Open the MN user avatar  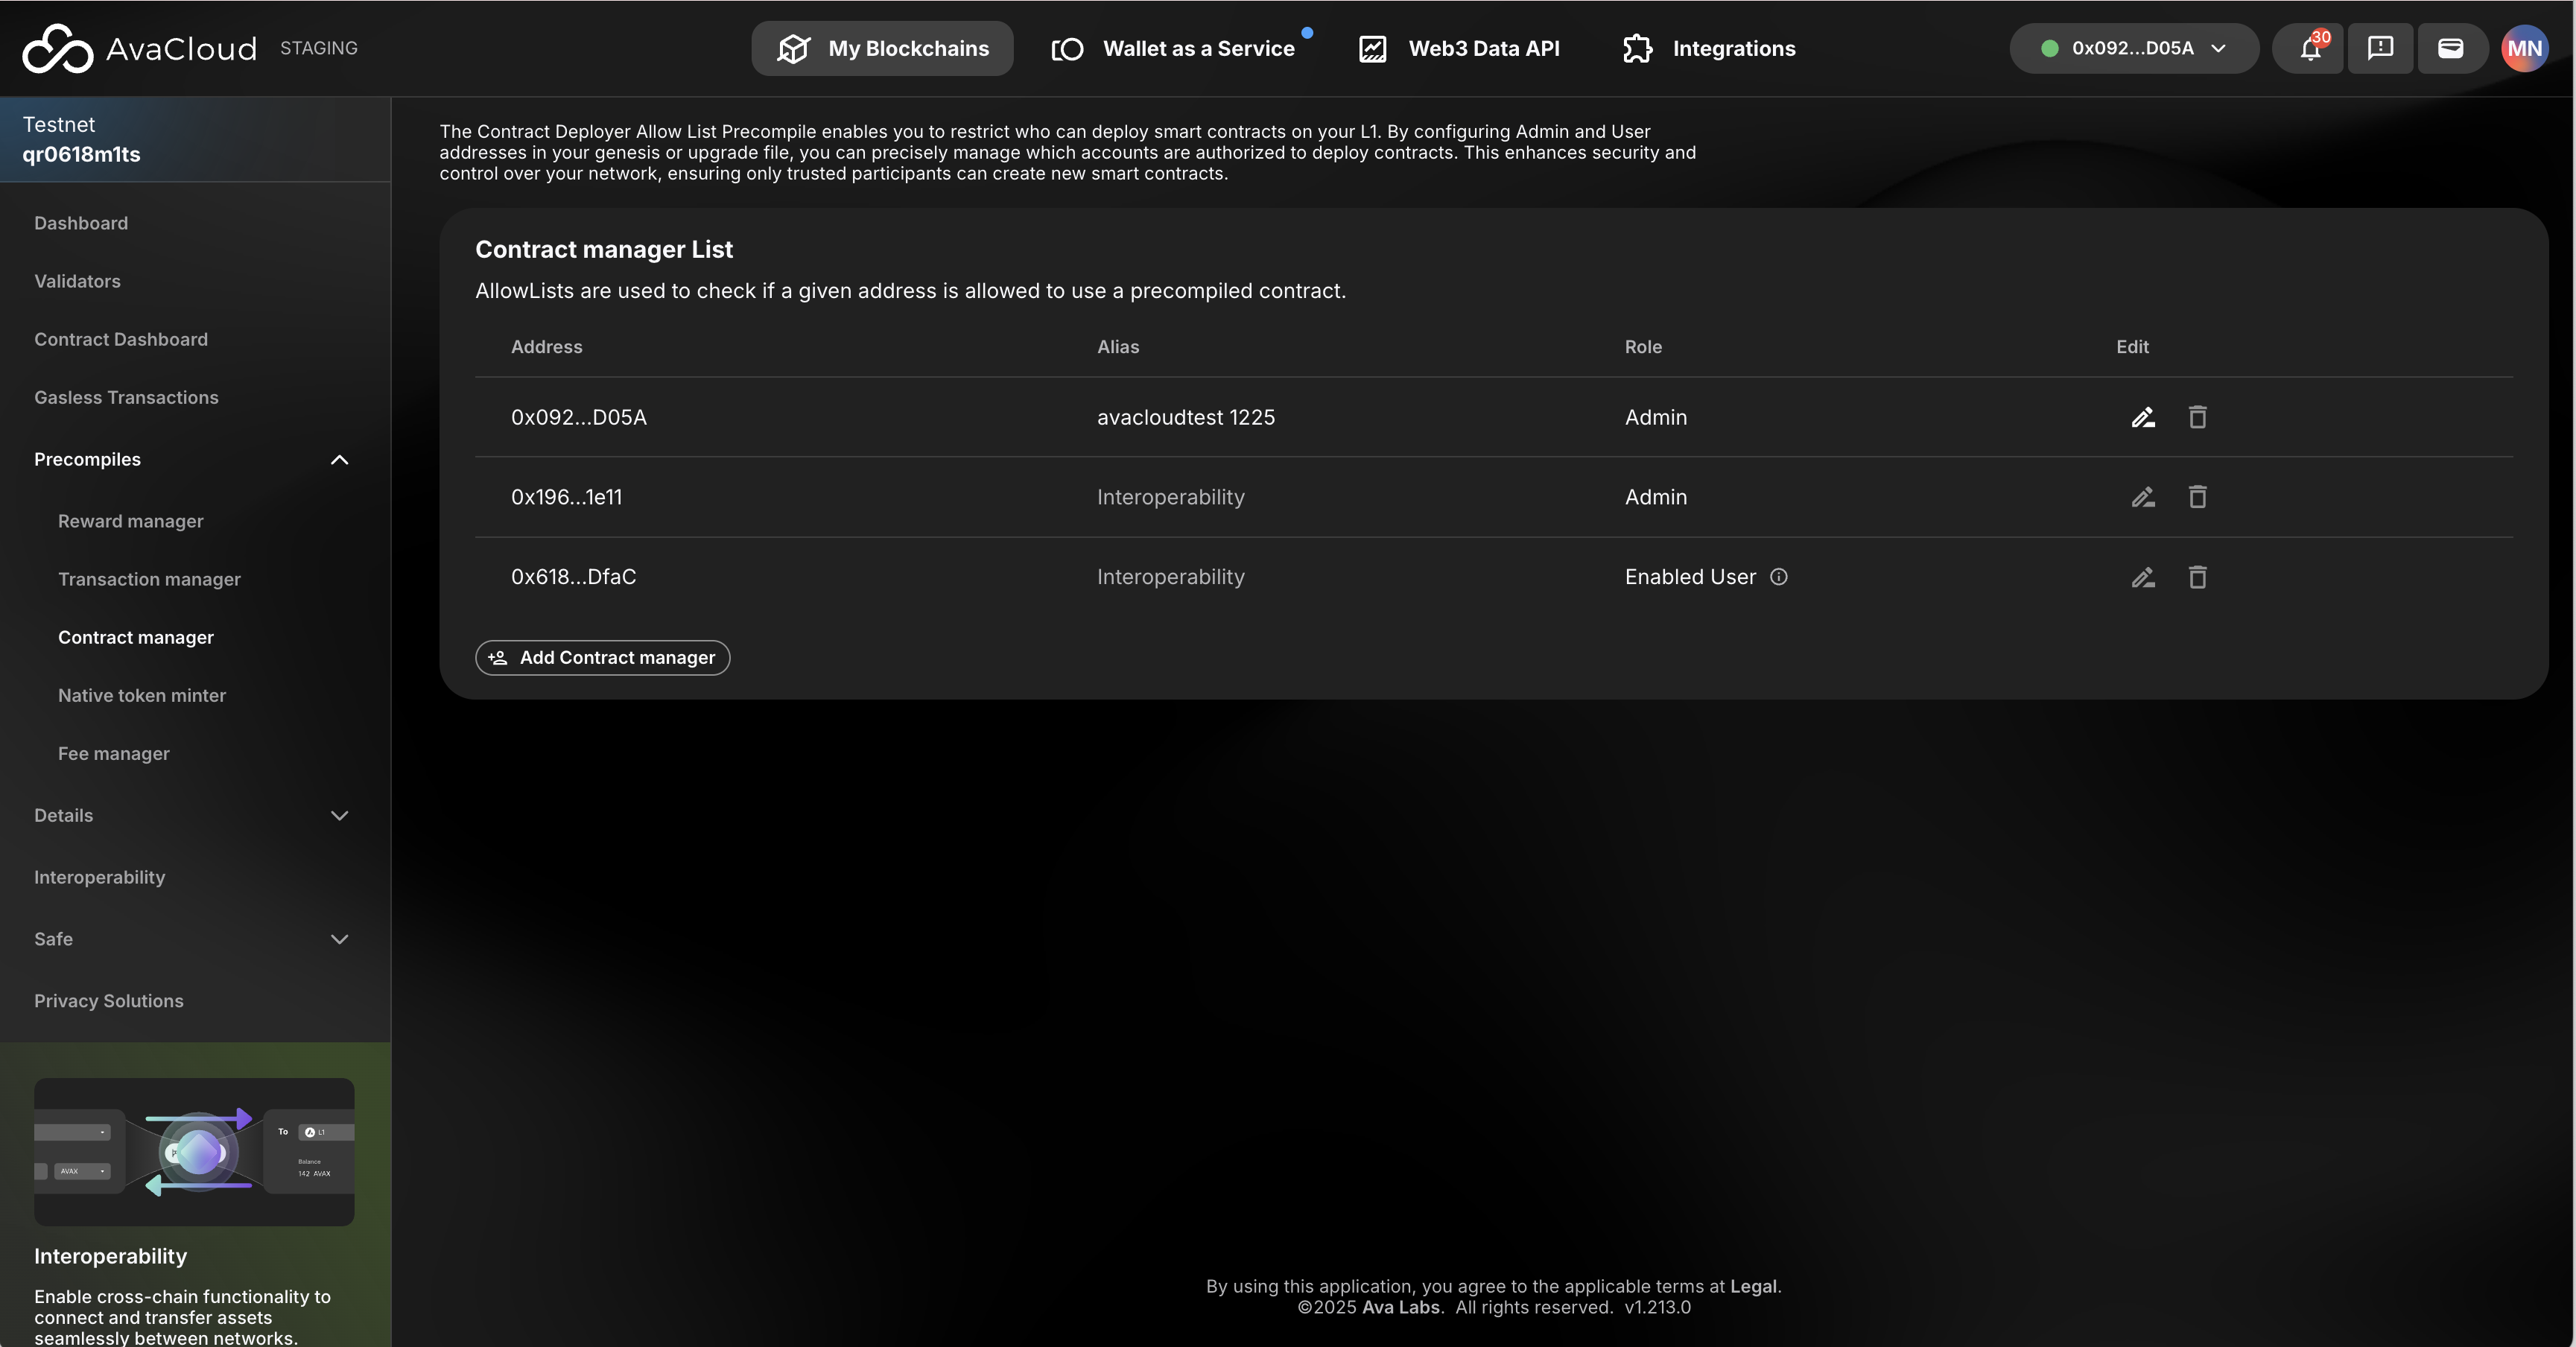(2524, 48)
